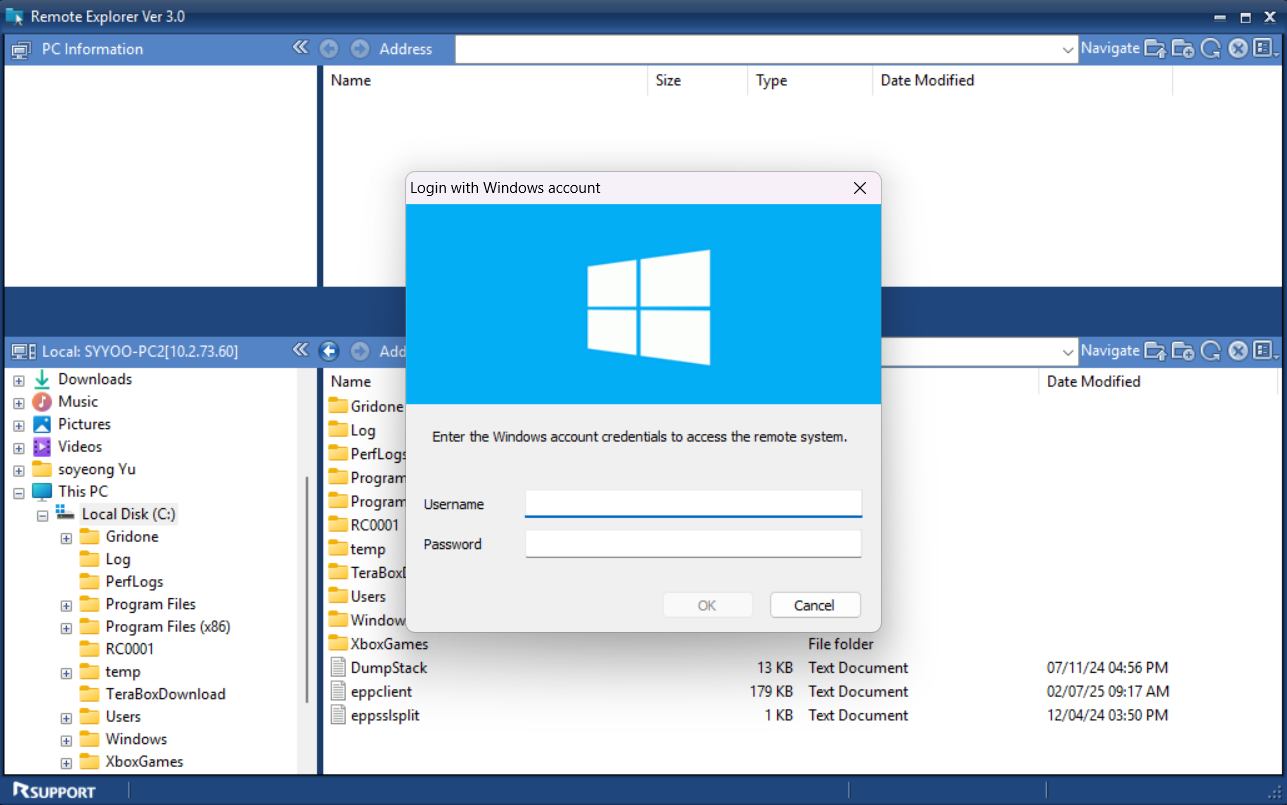Click the eppclient file icon in list

click(338, 691)
